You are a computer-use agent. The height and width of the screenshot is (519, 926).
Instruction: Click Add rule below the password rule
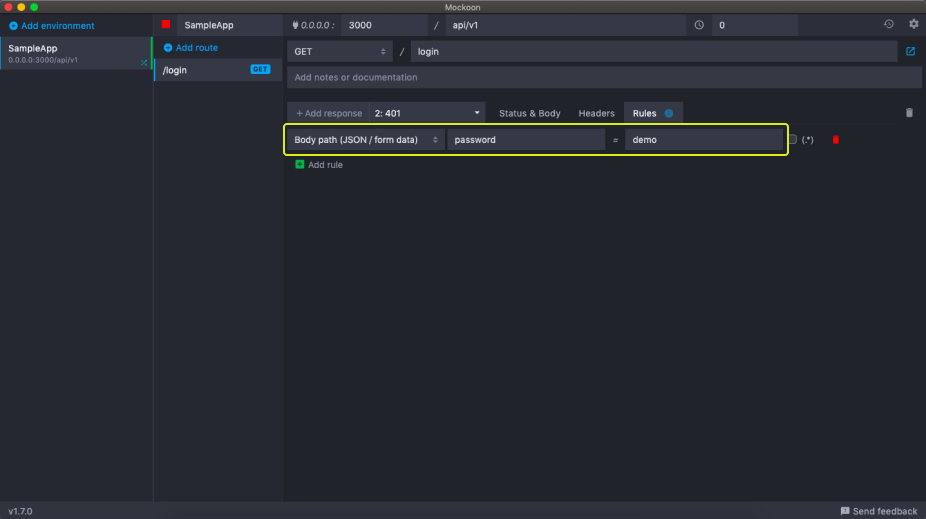319,164
